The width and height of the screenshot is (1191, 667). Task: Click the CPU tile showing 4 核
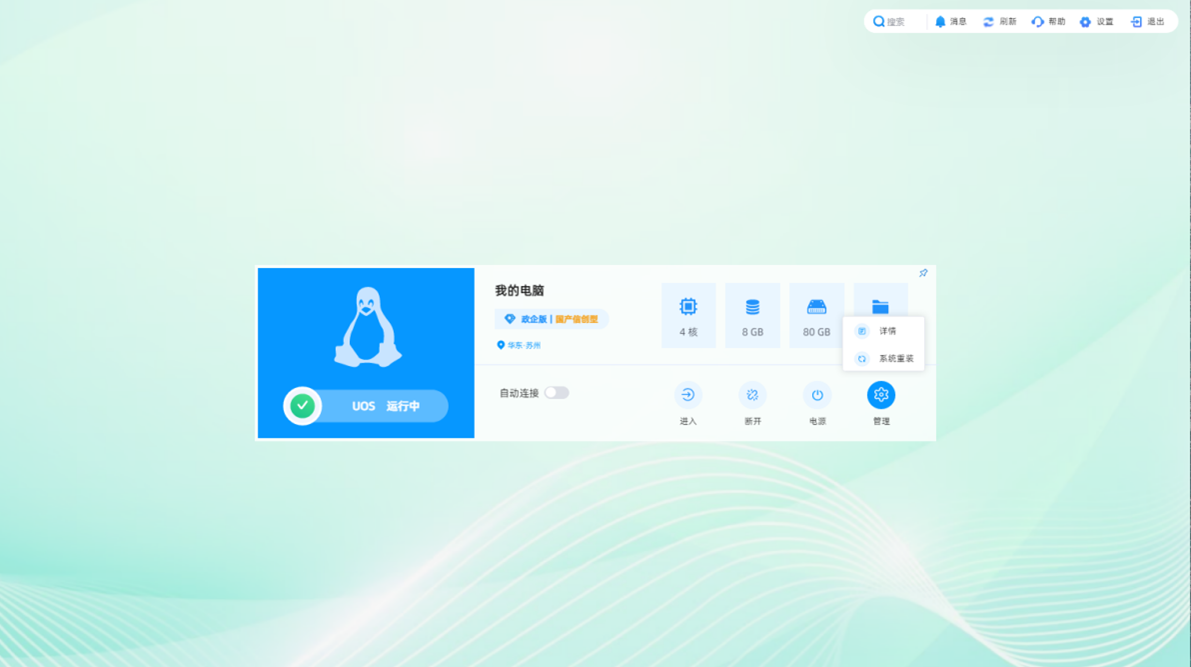click(688, 315)
